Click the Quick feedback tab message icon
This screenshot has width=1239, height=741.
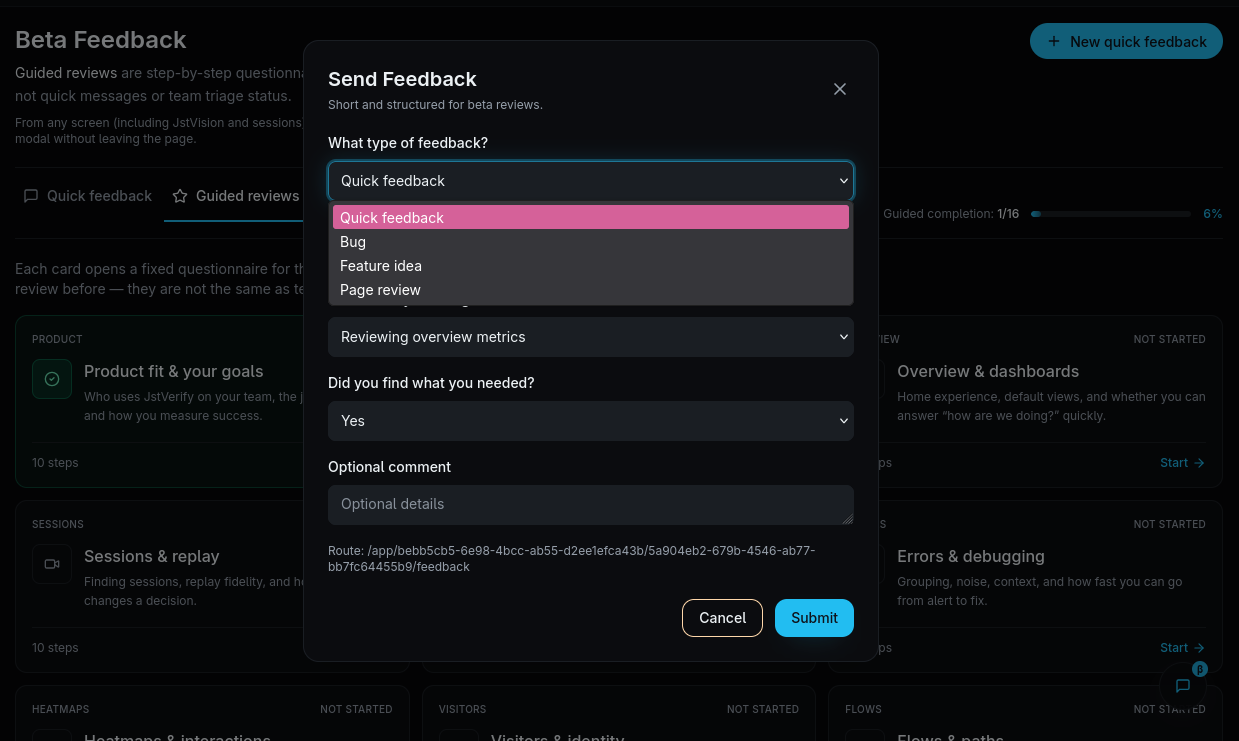pyautogui.click(x=31, y=196)
